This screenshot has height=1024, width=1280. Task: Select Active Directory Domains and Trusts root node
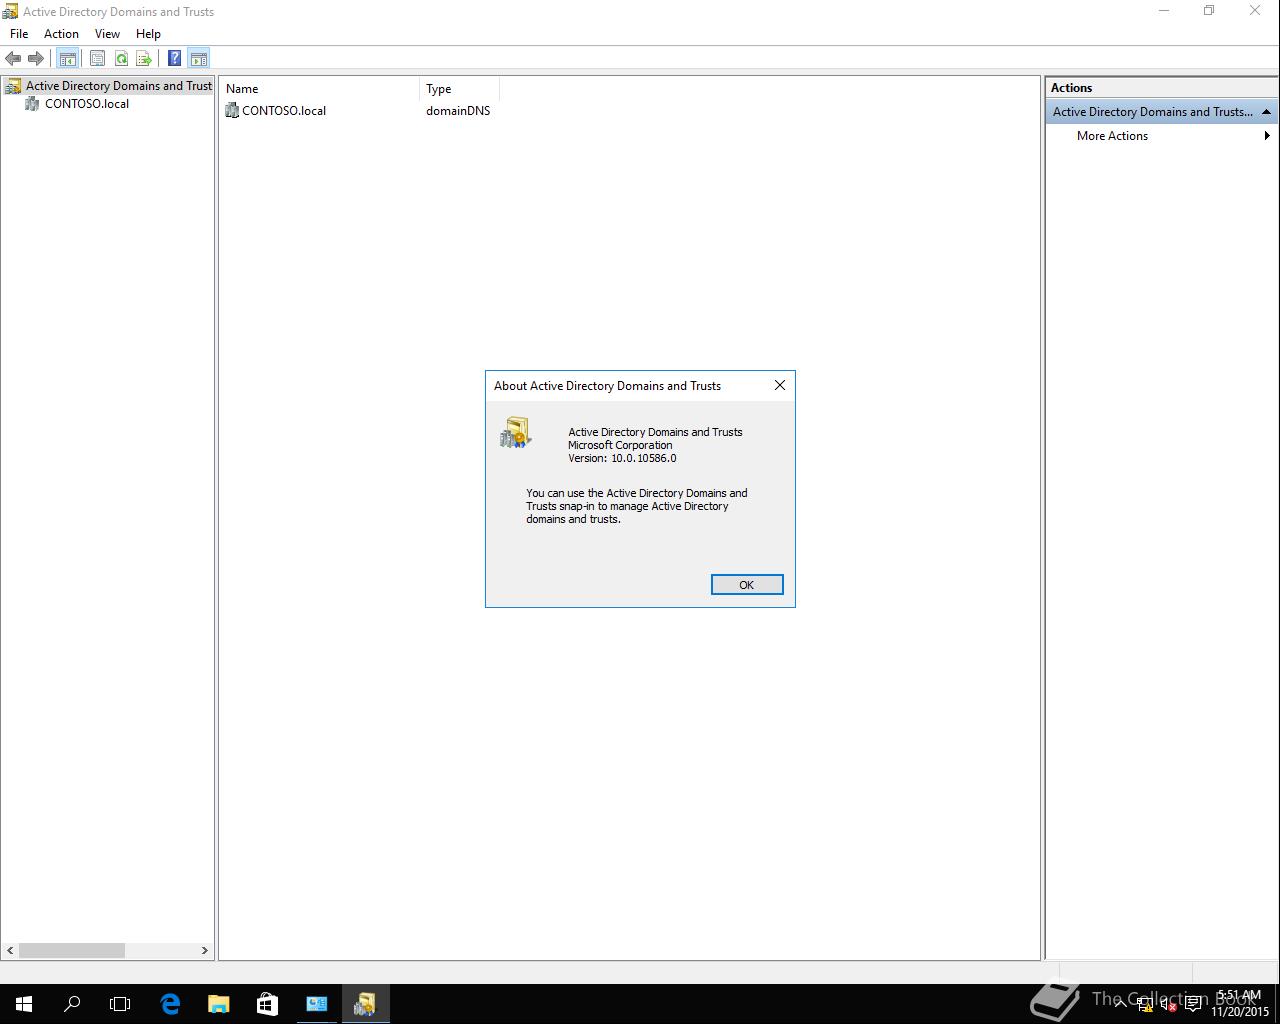(108, 86)
